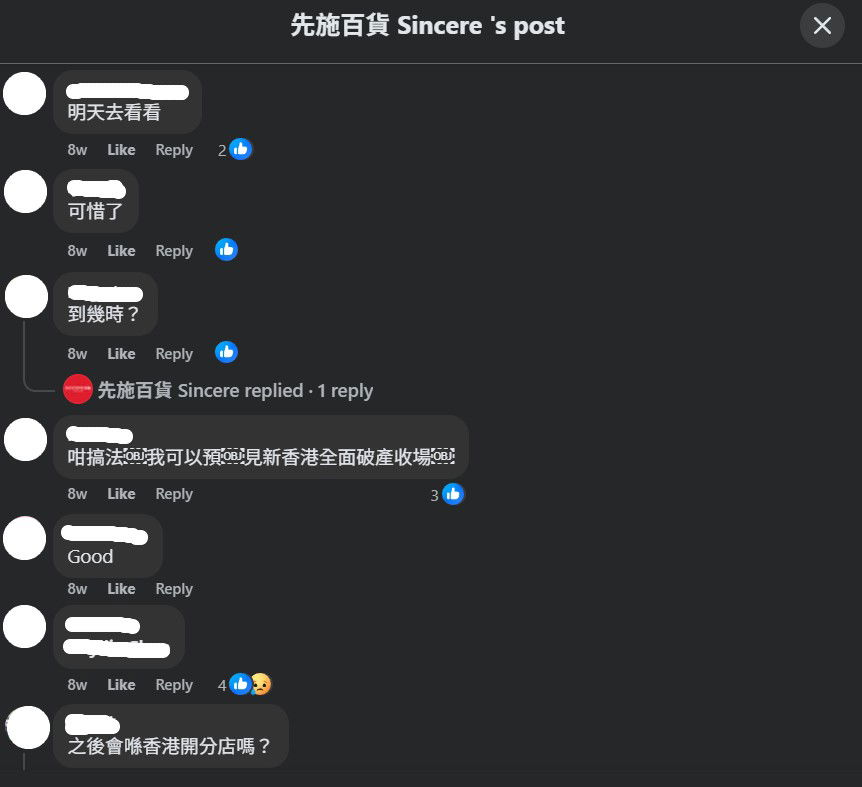Open avatar beside 之後會喺香港開分店嗎 comment
Screen dimensions: 862x787
tap(27, 728)
